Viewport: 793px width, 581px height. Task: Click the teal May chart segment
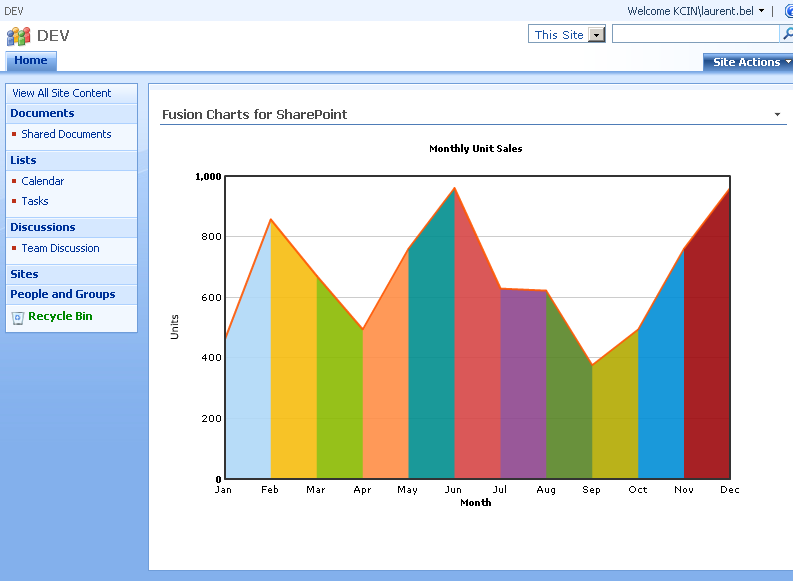431,354
